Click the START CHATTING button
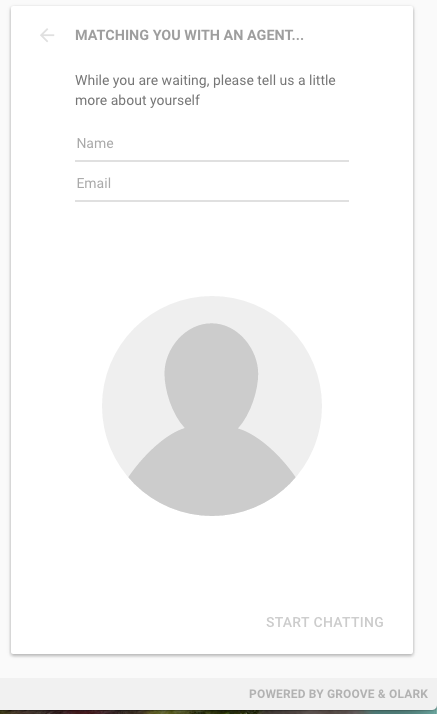Screen dimensions: 437x714 click(x=325, y=622)
